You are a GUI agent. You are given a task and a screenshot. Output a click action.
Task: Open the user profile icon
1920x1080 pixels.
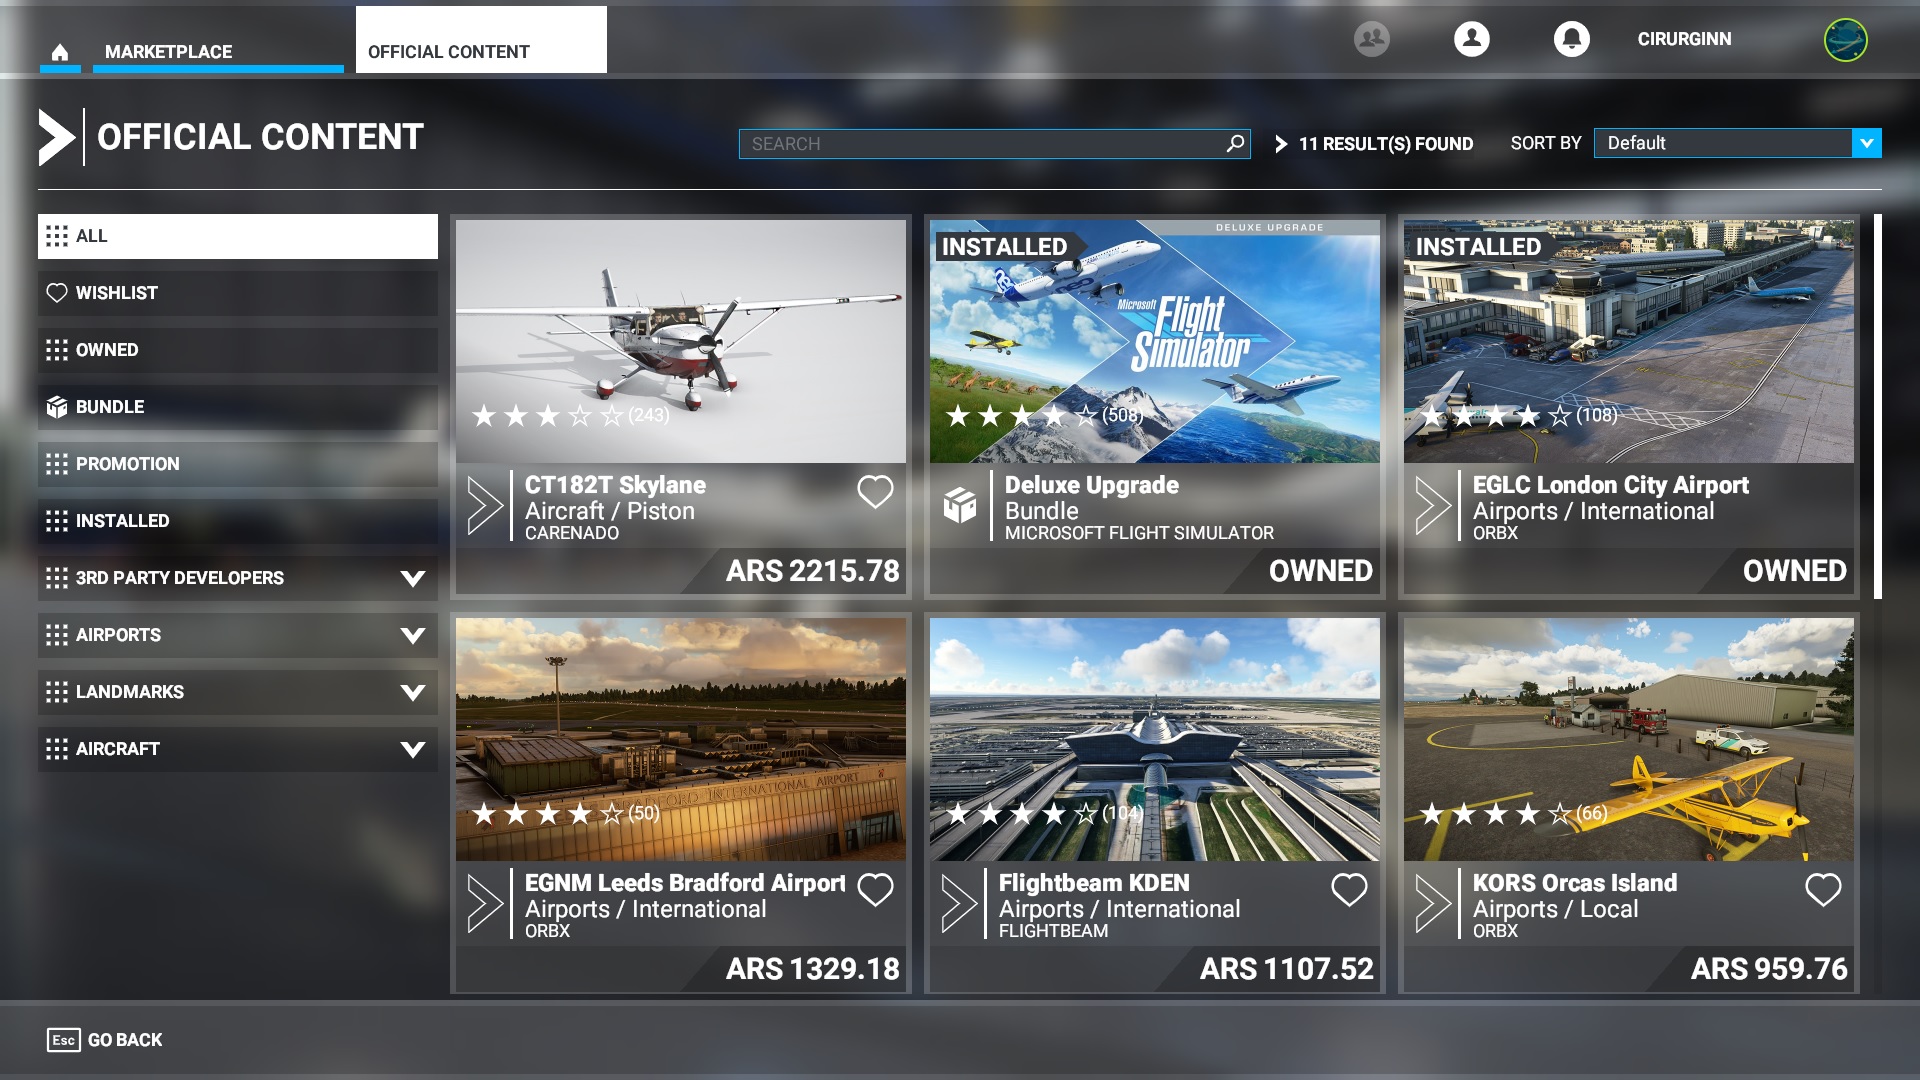click(1471, 39)
